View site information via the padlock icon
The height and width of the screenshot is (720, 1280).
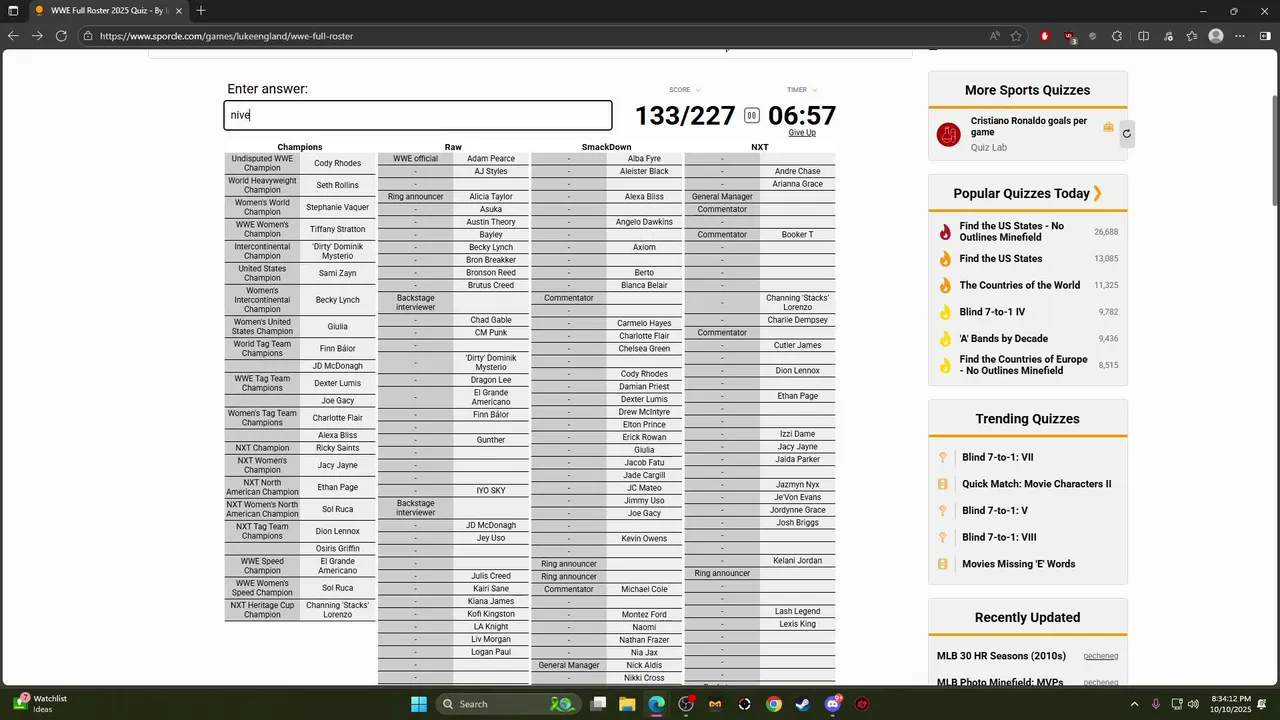pos(88,36)
